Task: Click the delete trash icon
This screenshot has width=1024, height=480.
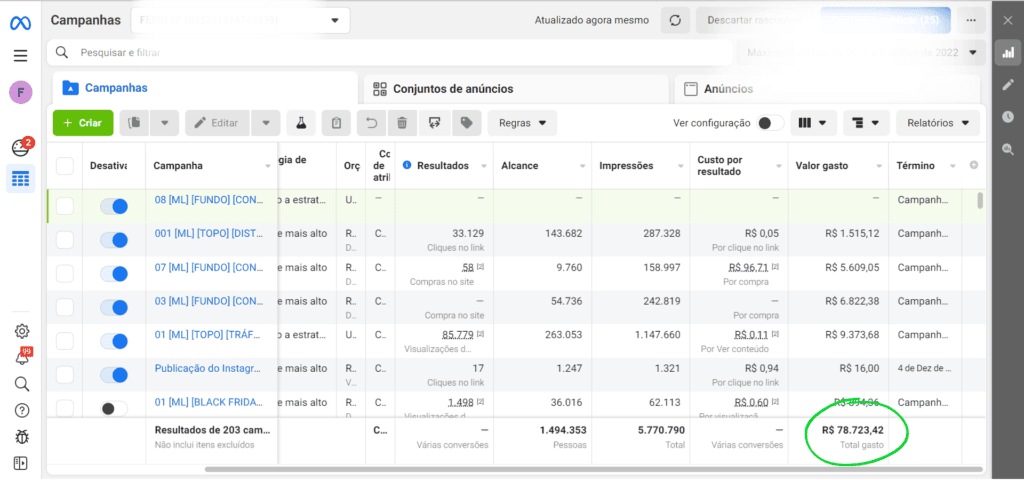Action: click(402, 123)
